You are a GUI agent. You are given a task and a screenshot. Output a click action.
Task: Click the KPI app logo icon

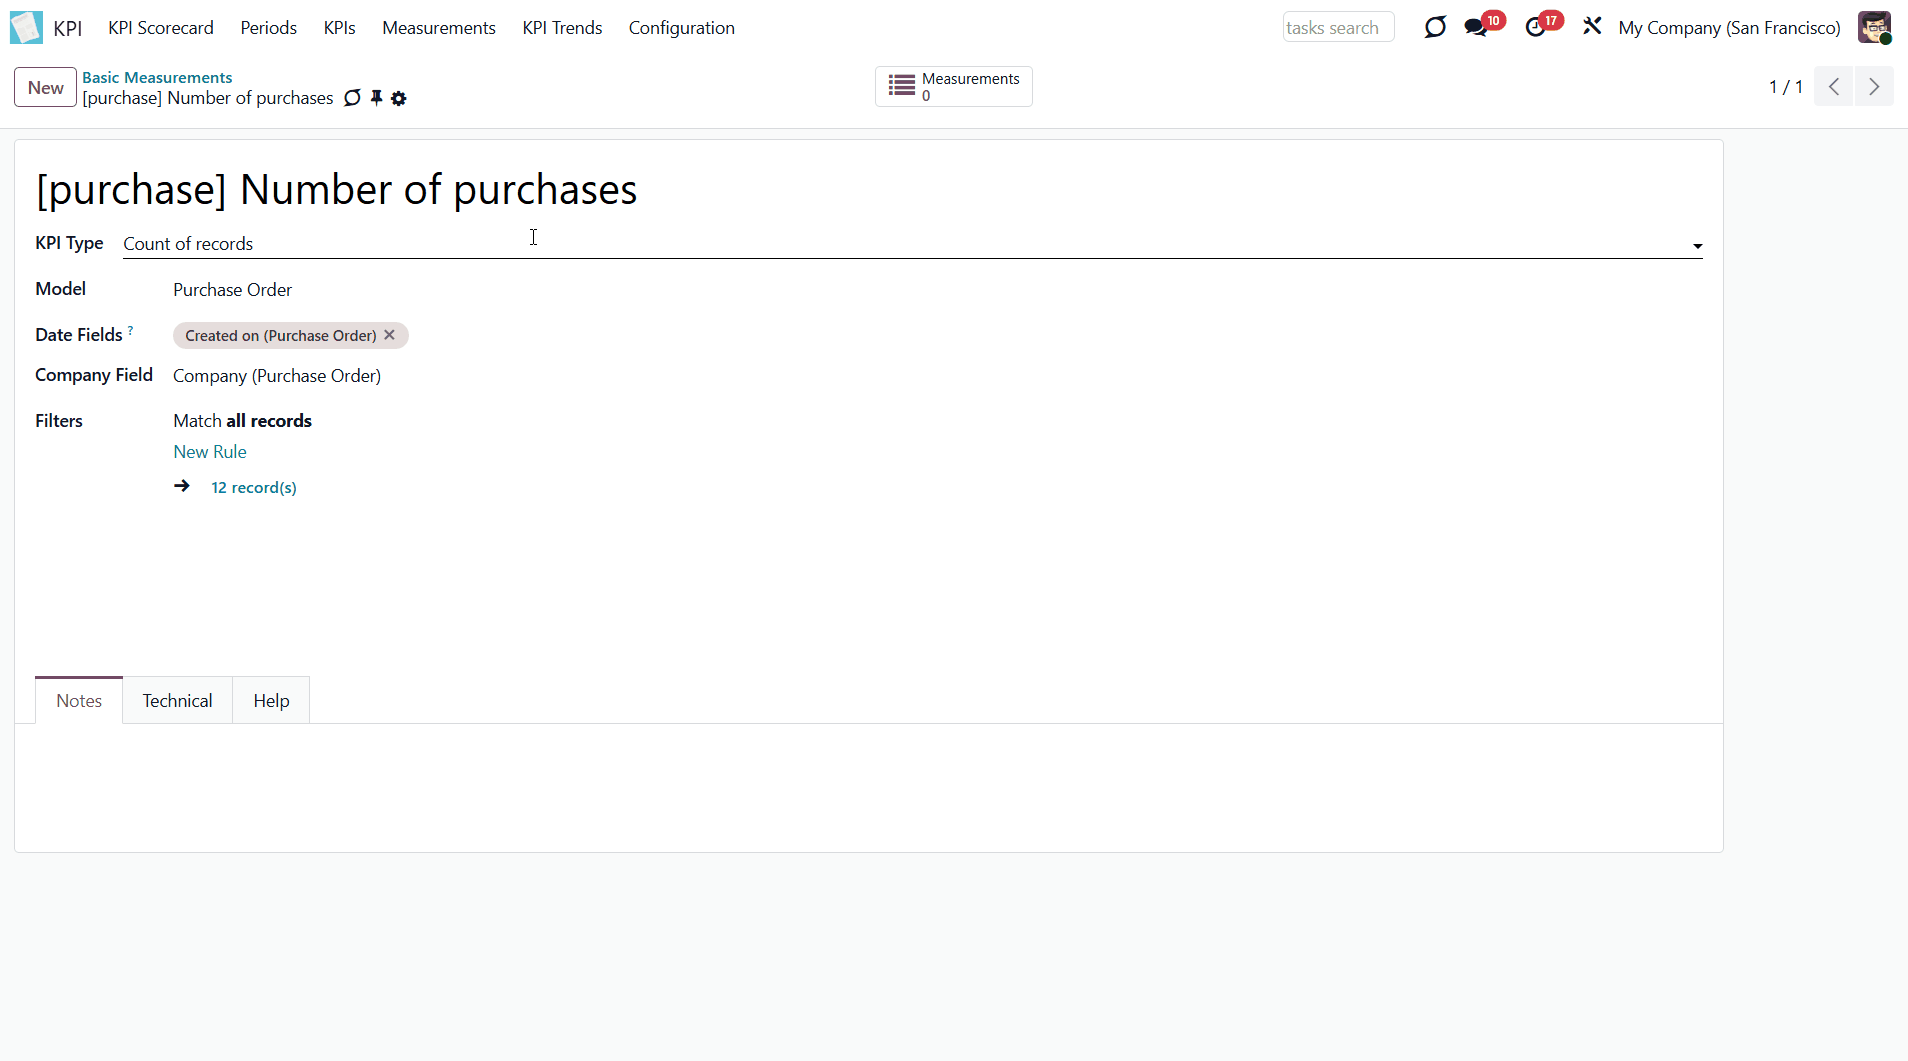[x=26, y=27]
